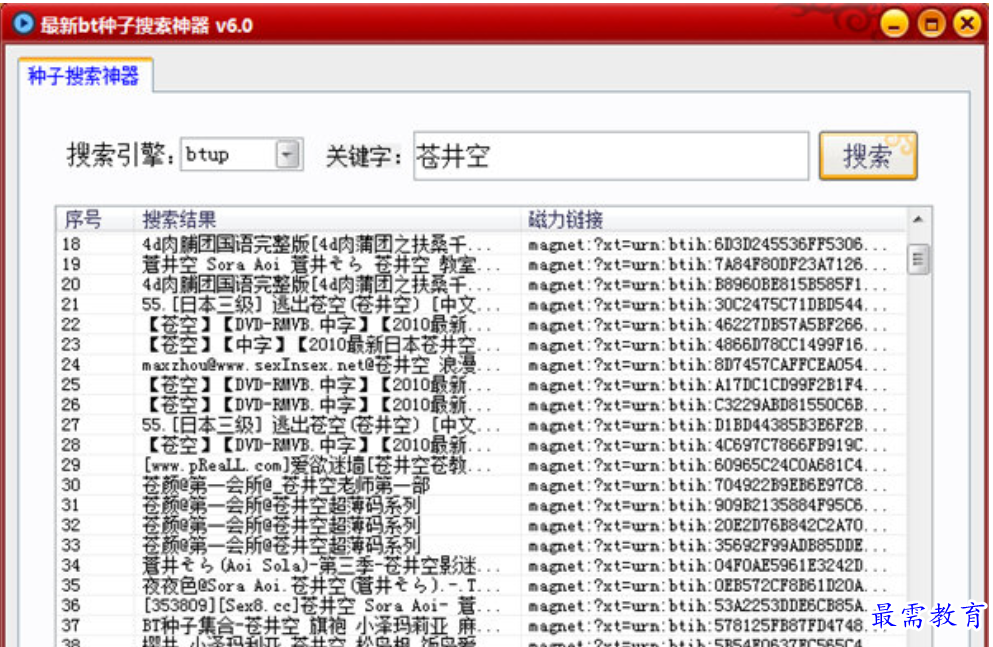Select result row number 26
The height and width of the screenshot is (647, 993).
pyautogui.click(x=481, y=405)
